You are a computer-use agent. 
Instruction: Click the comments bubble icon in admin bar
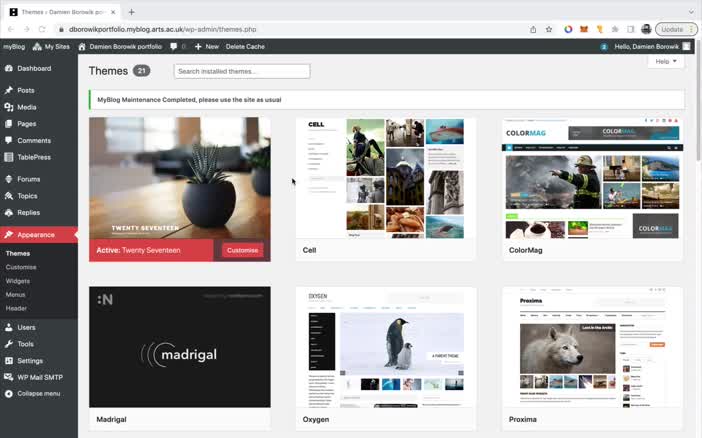174,47
